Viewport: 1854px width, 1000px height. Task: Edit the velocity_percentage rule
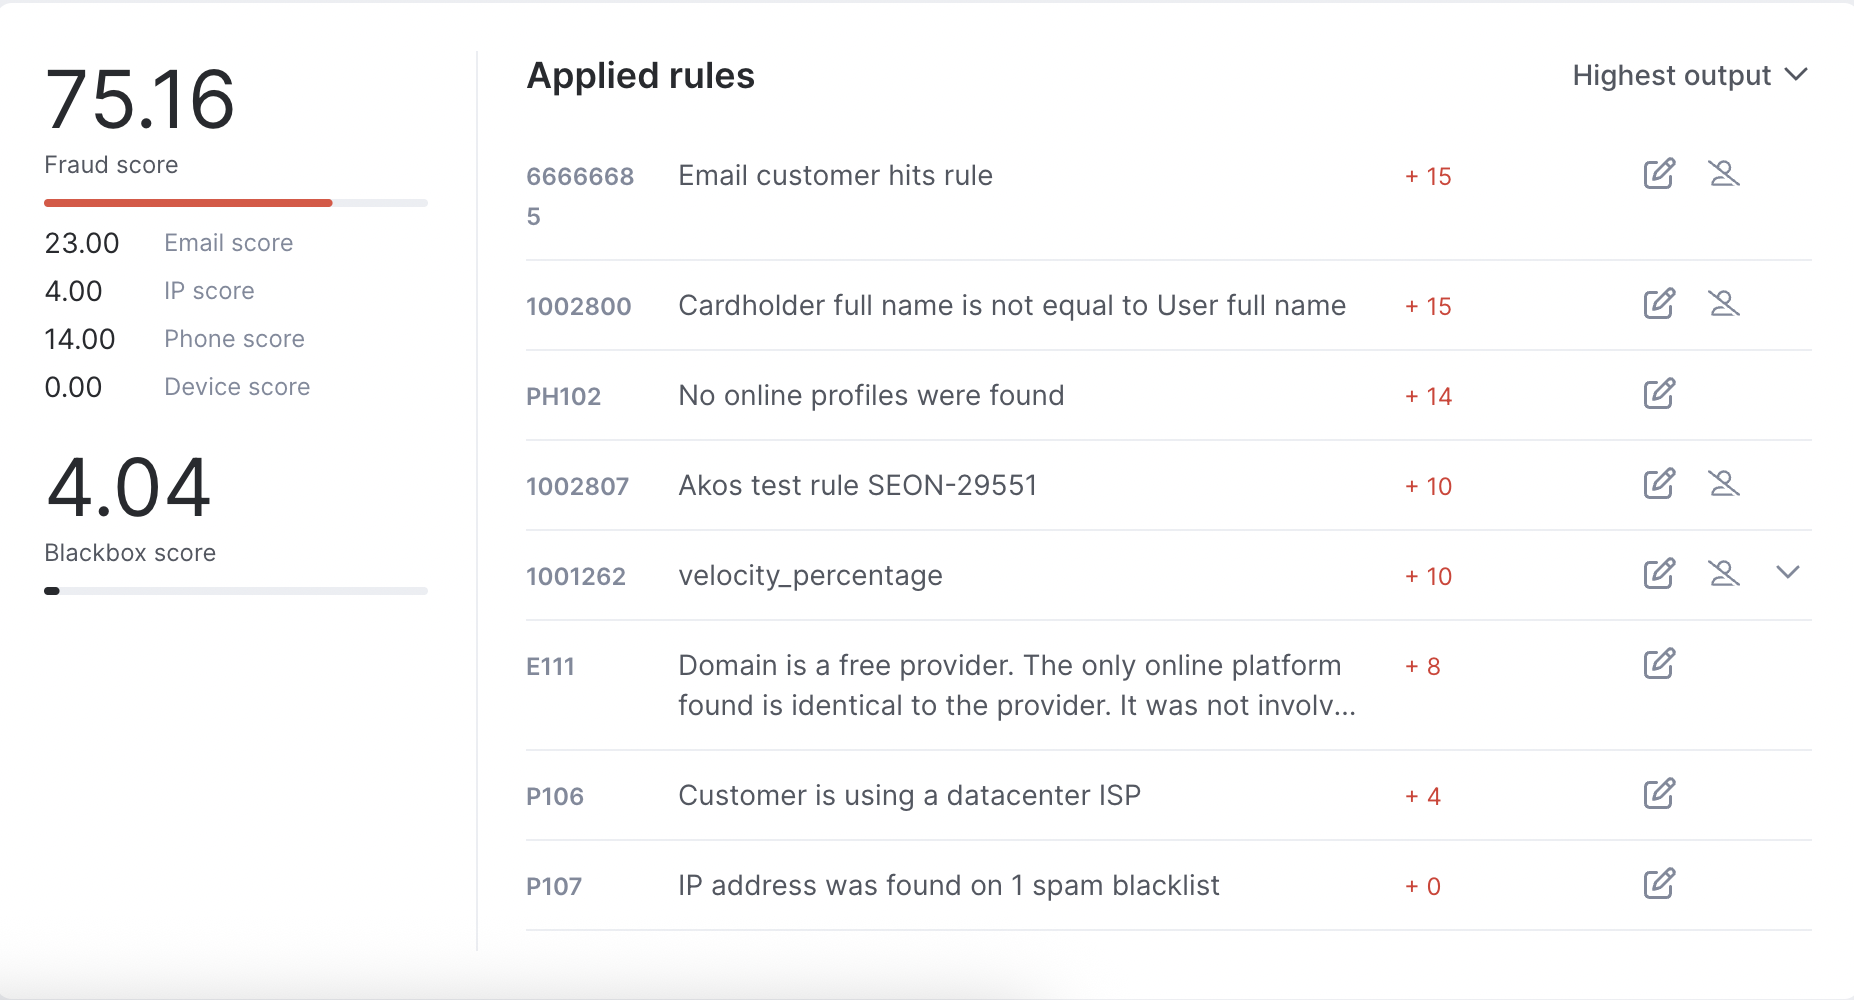(1659, 574)
